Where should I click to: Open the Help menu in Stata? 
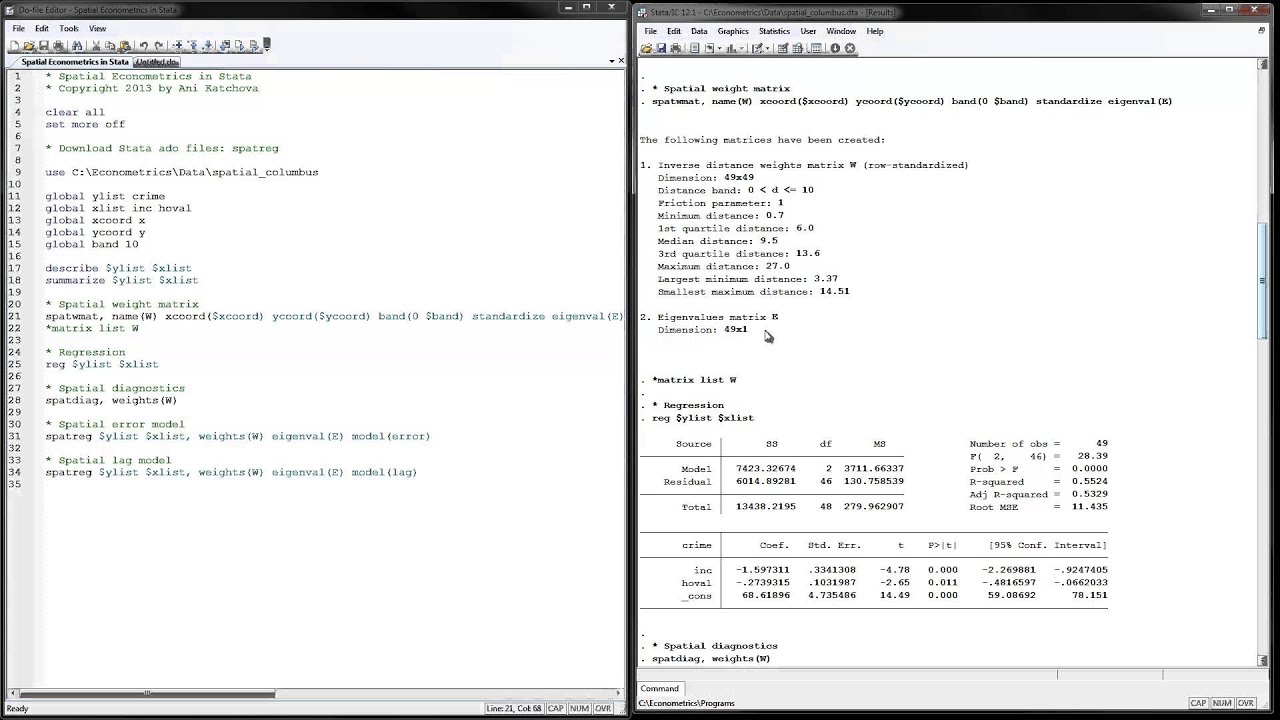tap(875, 31)
